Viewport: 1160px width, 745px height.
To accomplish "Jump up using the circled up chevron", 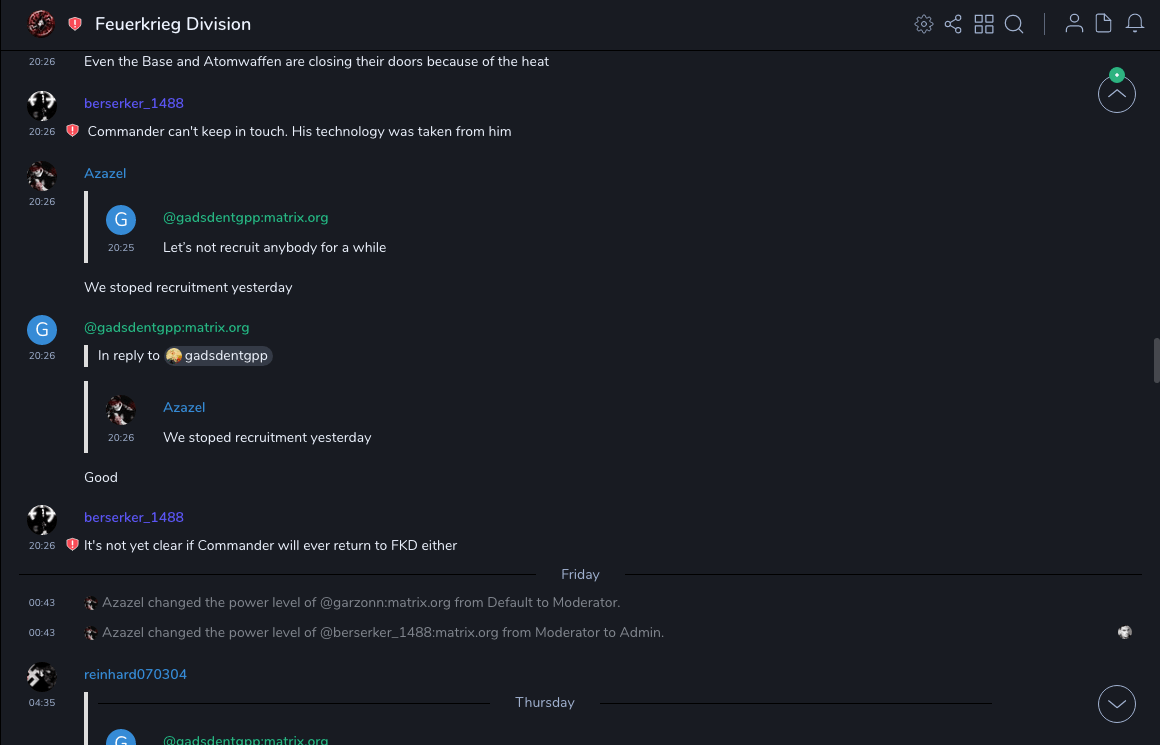I will click(x=1116, y=95).
